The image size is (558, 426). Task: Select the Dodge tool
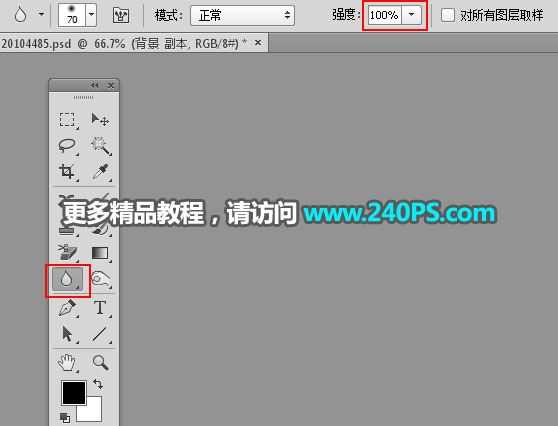point(100,279)
